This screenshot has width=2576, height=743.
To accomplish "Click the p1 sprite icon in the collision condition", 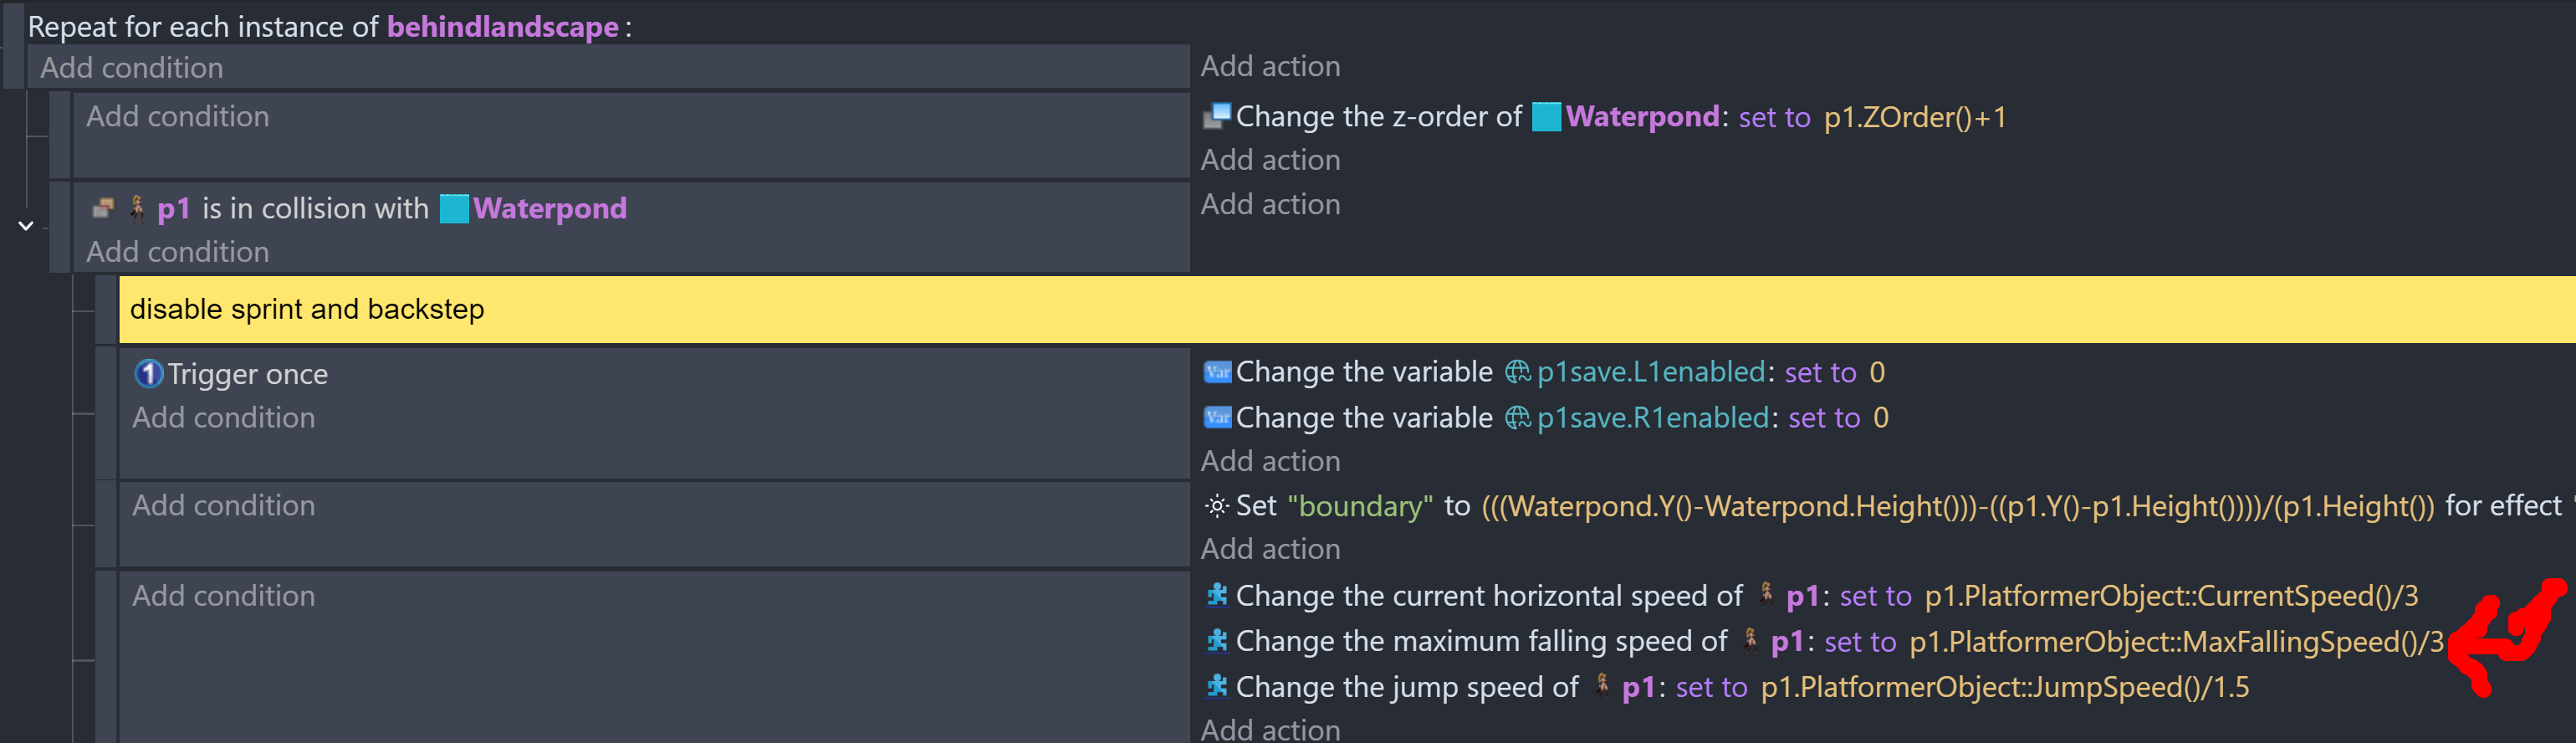I will [137, 208].
